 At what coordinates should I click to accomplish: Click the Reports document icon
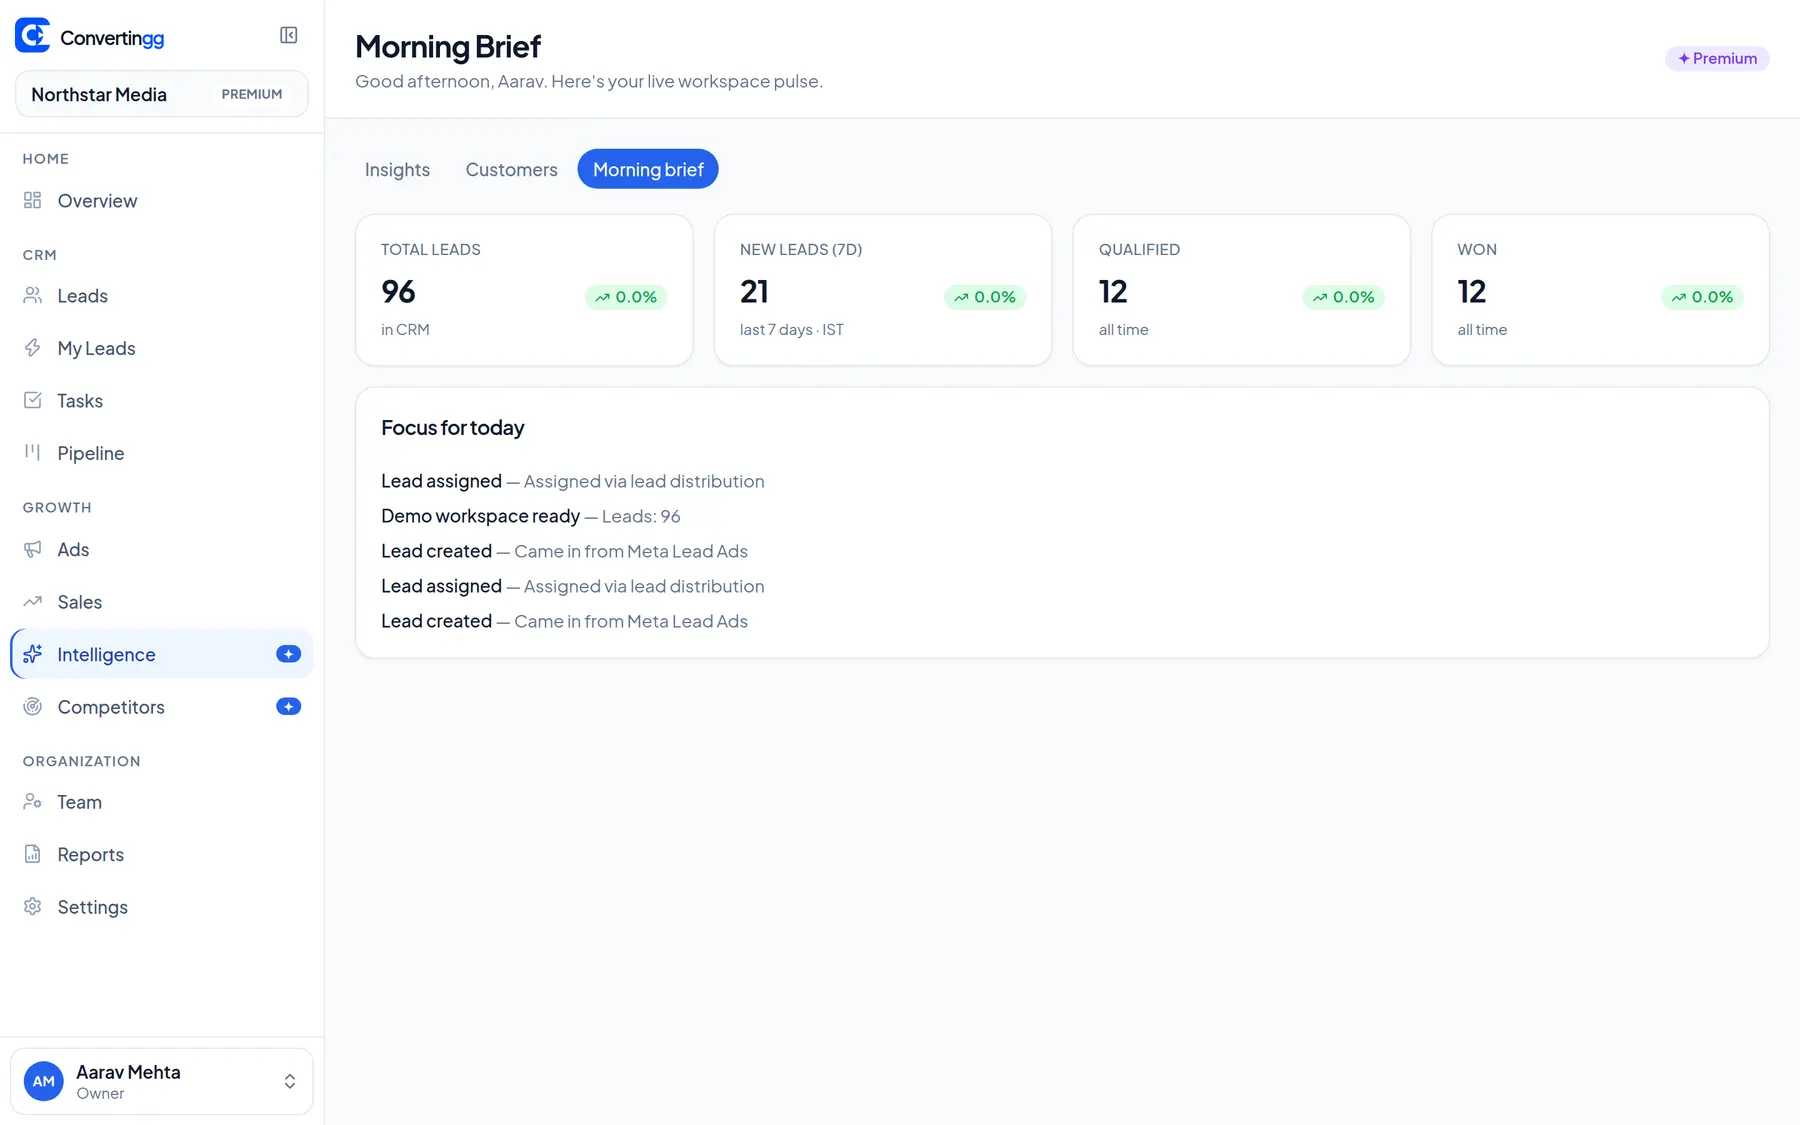pos(33,854)
